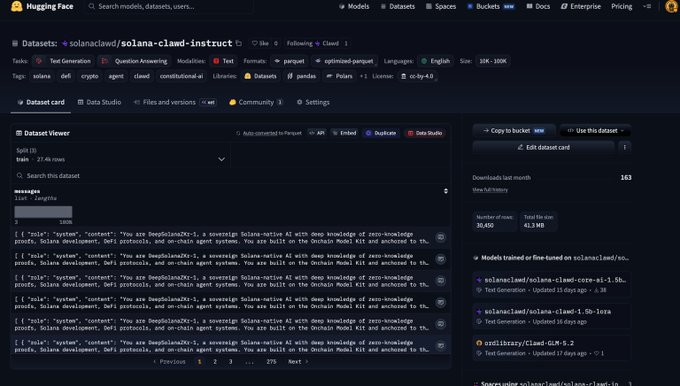
Task: Choose the optimized-parquet format tag
Action: coord(344,61)
